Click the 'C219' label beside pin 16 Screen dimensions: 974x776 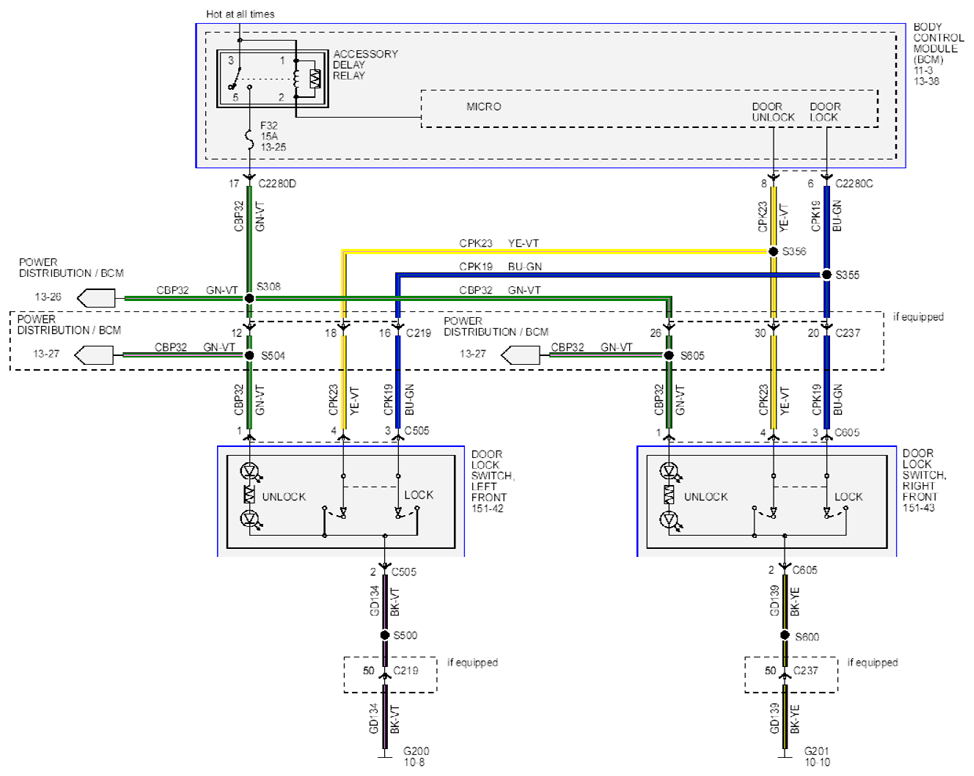[x=418, y=333]
